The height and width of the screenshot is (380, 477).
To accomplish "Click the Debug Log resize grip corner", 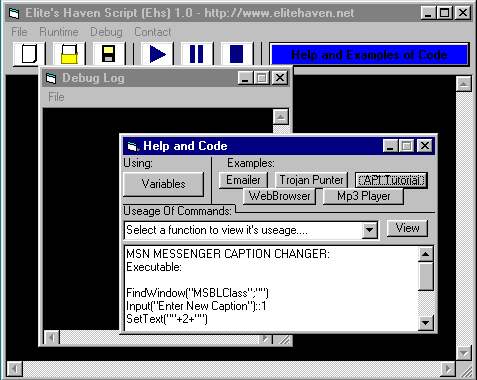I will (284, 339).
